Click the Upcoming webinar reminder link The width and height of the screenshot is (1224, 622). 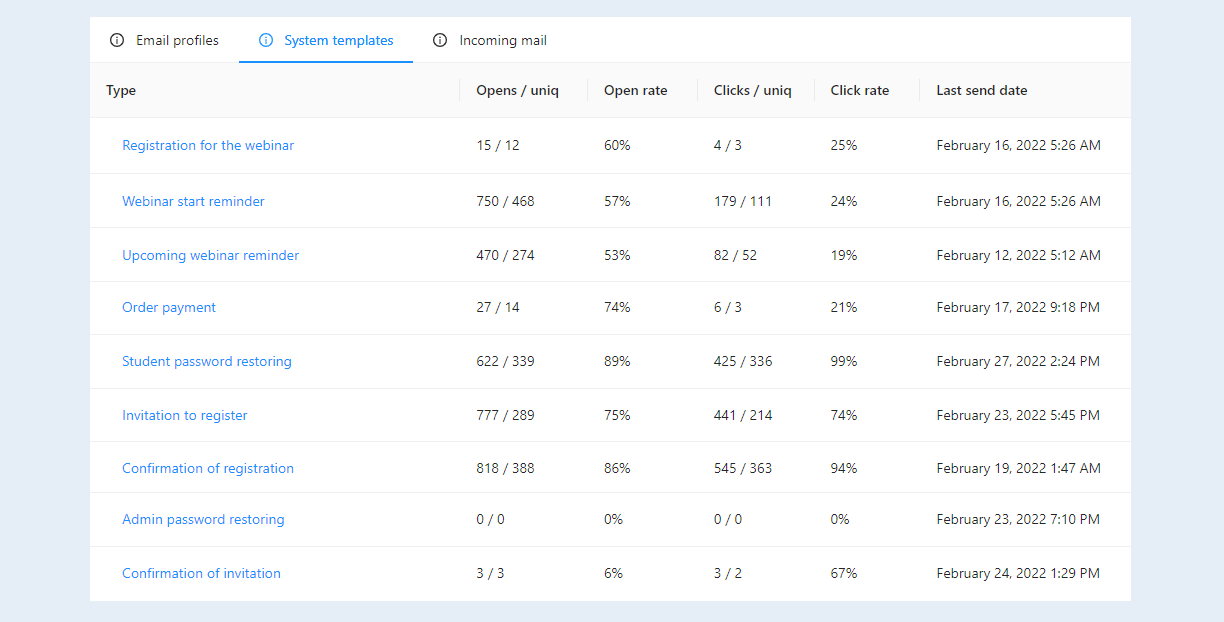coord(210,255)
